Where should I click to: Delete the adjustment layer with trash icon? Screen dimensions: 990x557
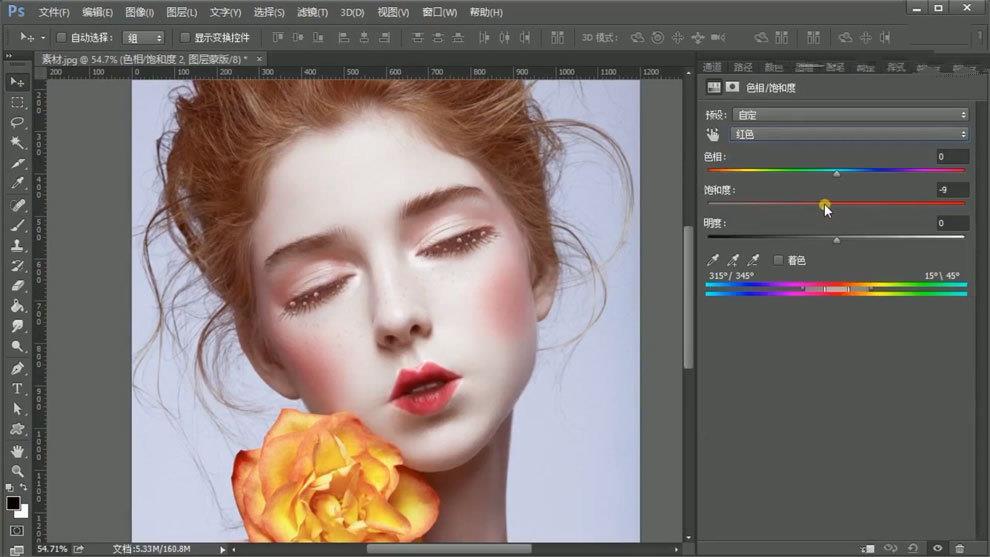(x=960, y=548)
